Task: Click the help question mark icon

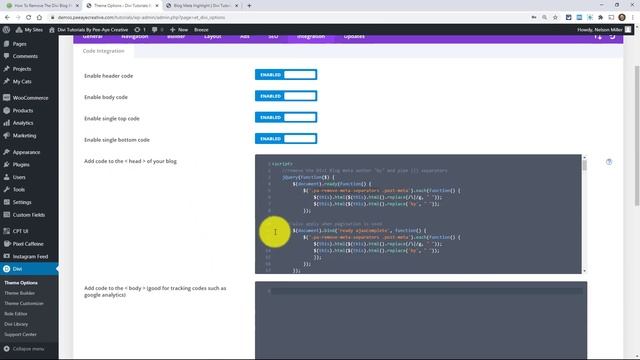Action: tap(609, 162)
